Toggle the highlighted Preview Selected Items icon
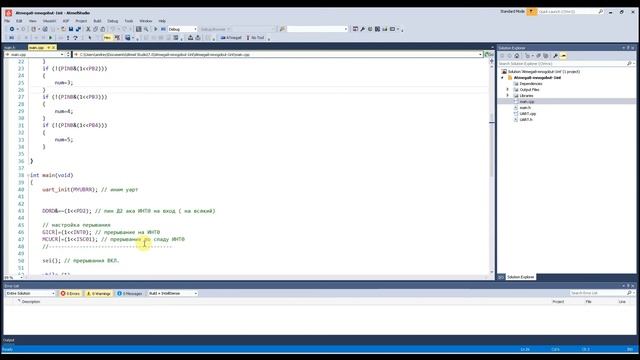Screen dimensions: 640x360 563,56
